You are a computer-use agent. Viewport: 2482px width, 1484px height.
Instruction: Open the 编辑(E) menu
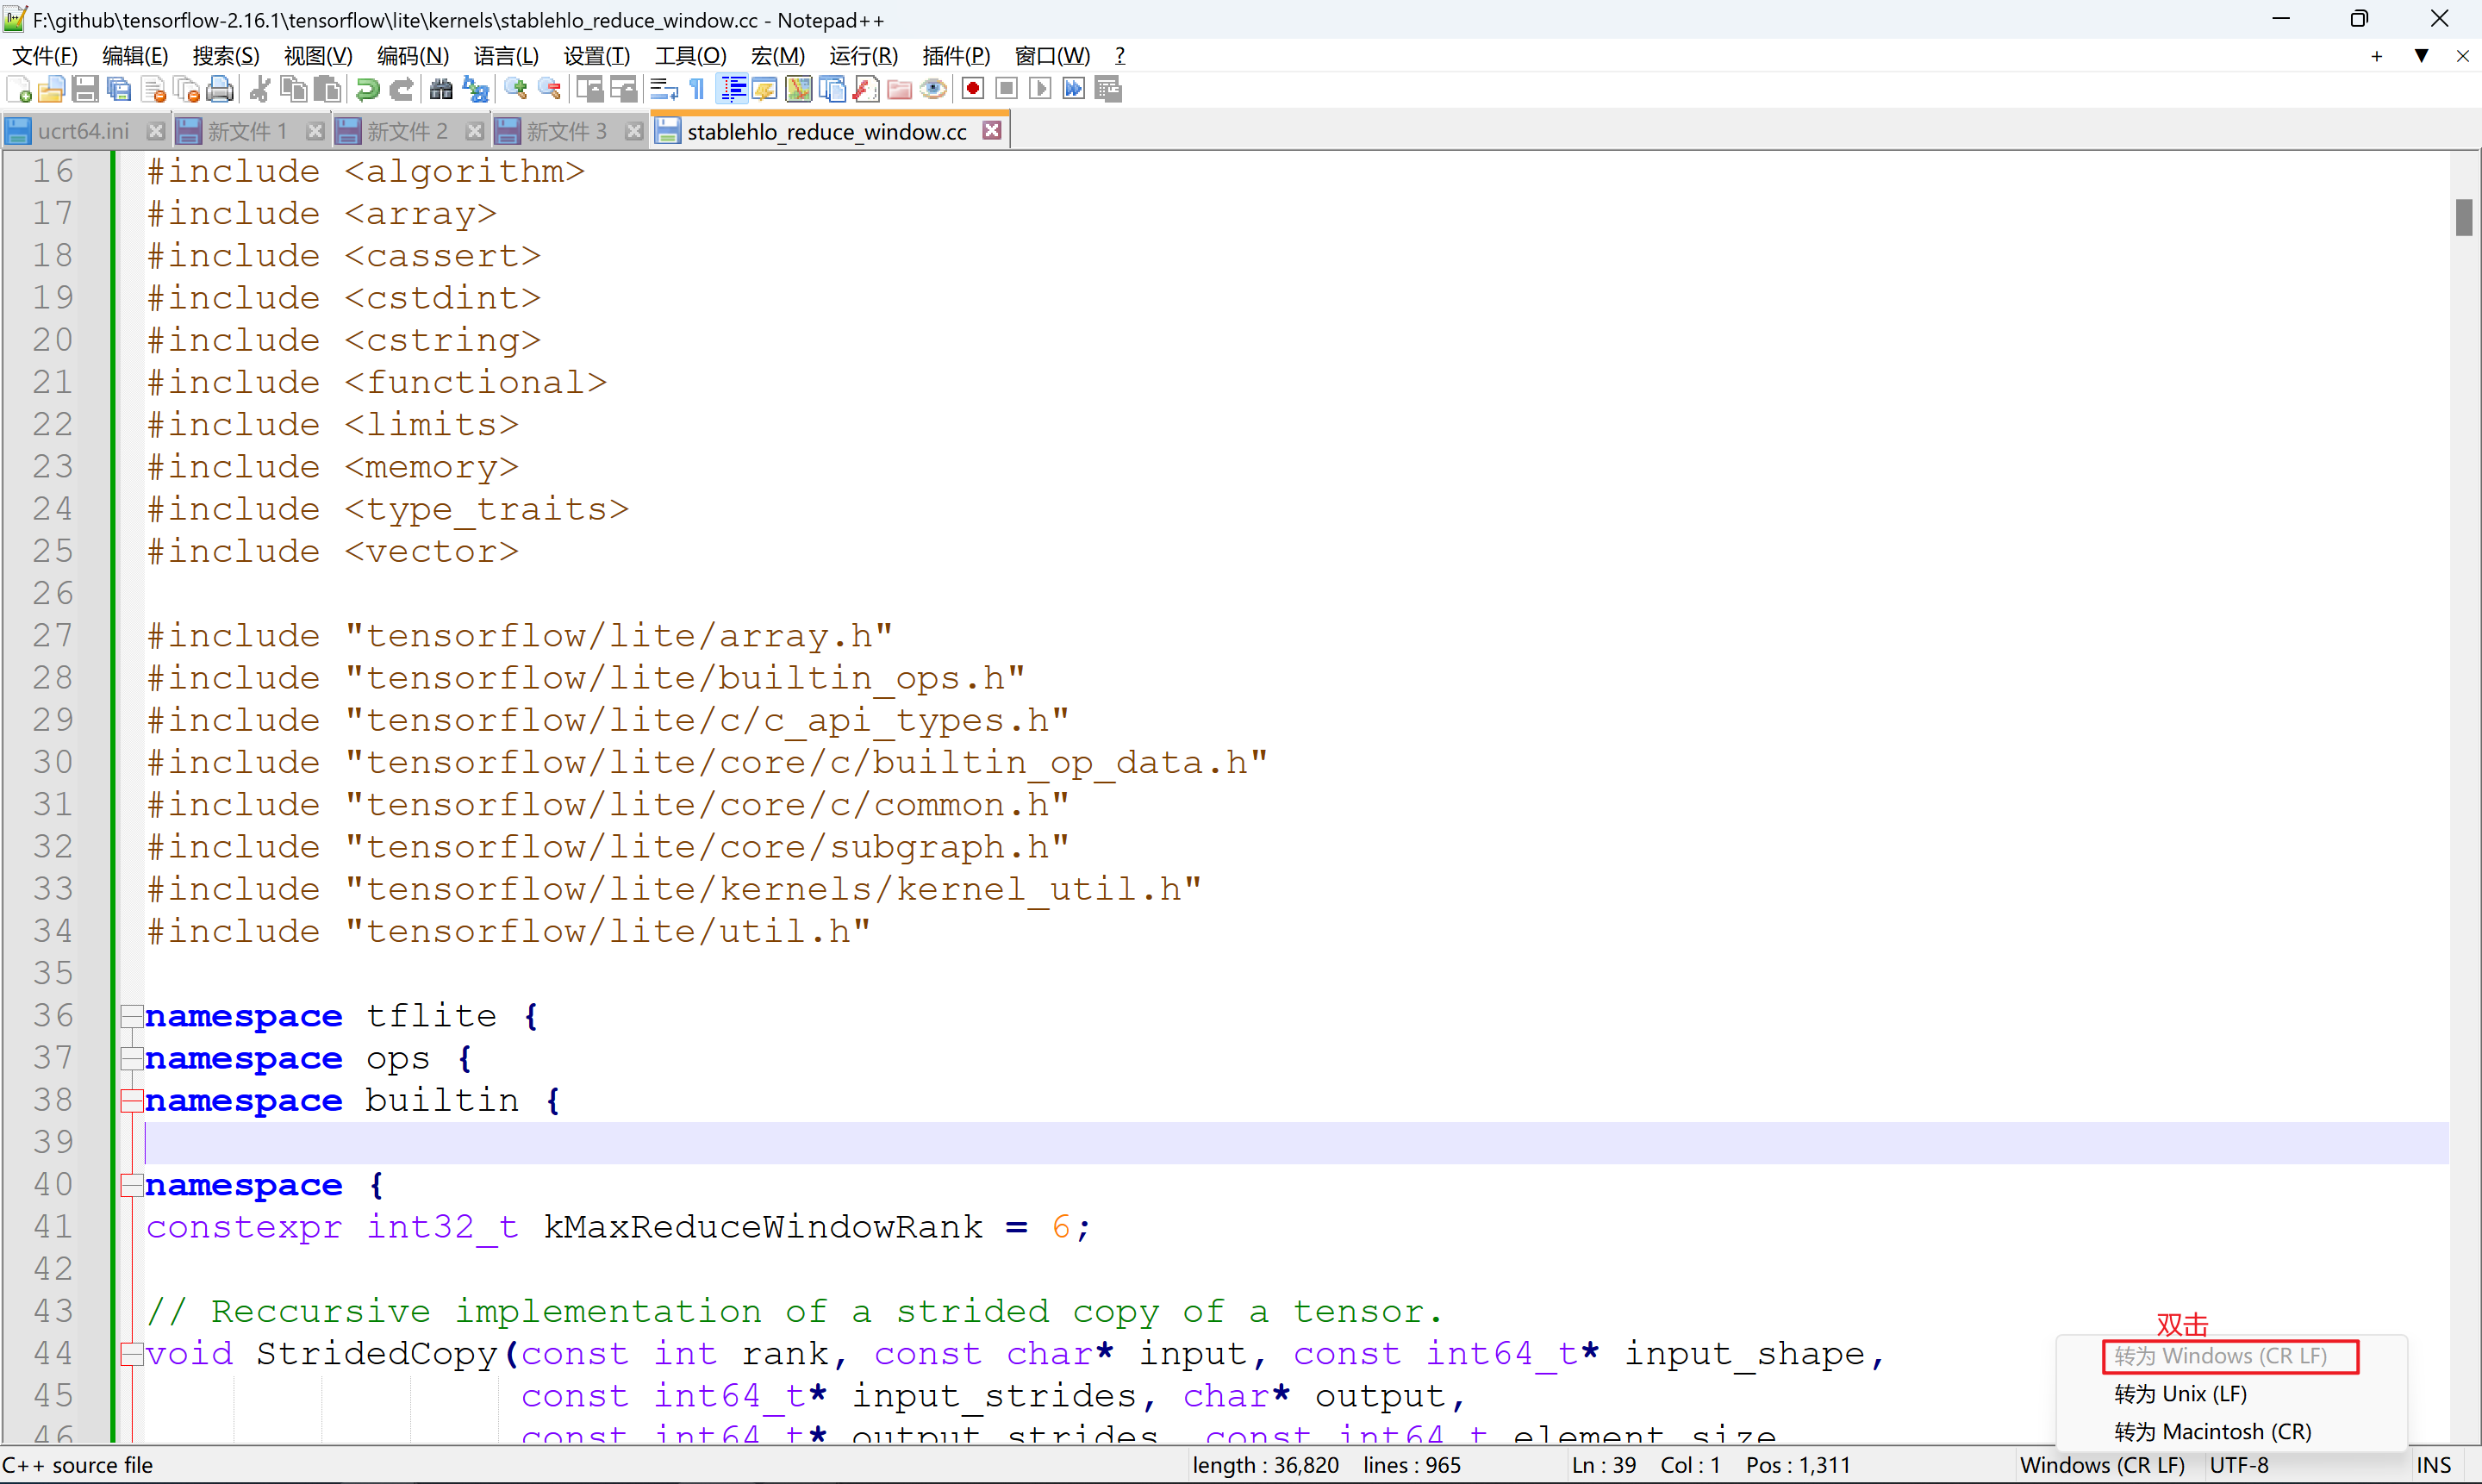(x=135, y=56)
